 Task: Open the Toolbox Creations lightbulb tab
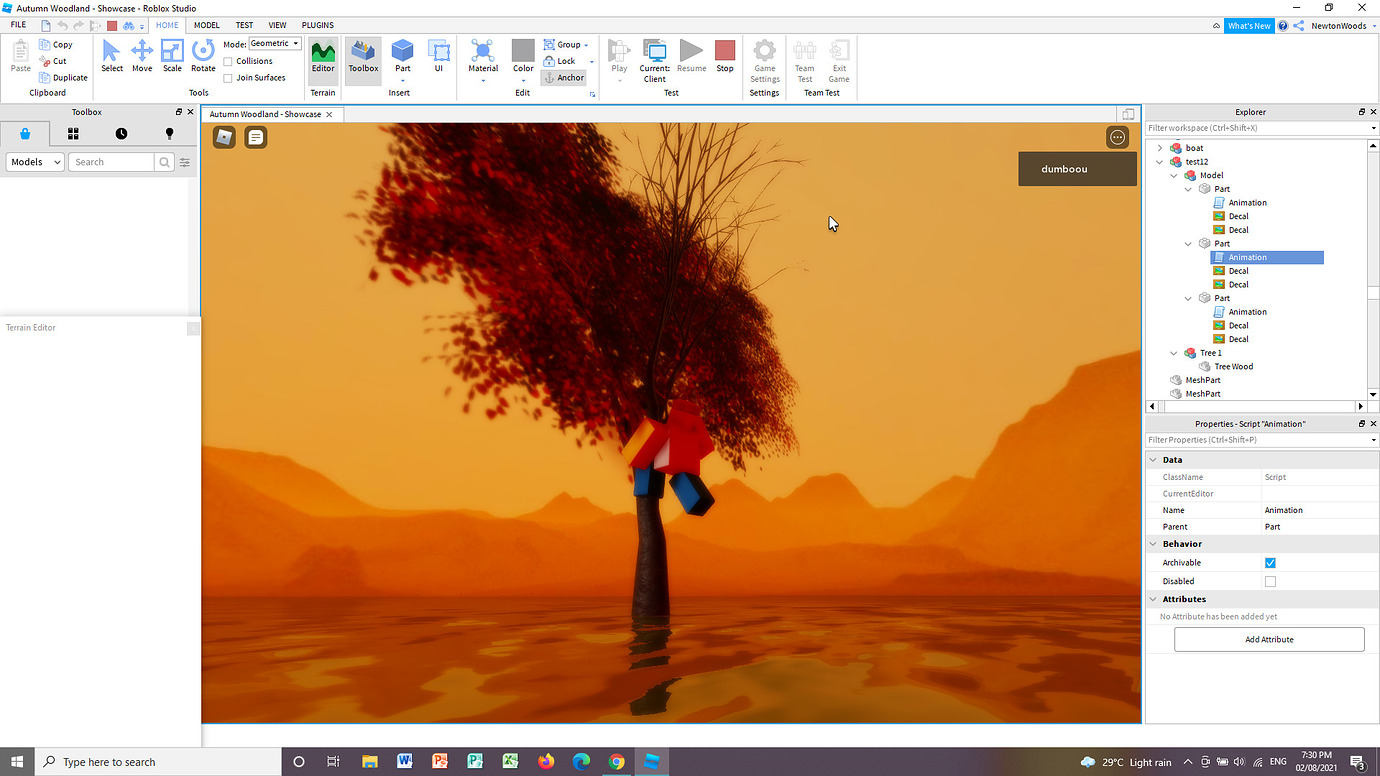169,134
